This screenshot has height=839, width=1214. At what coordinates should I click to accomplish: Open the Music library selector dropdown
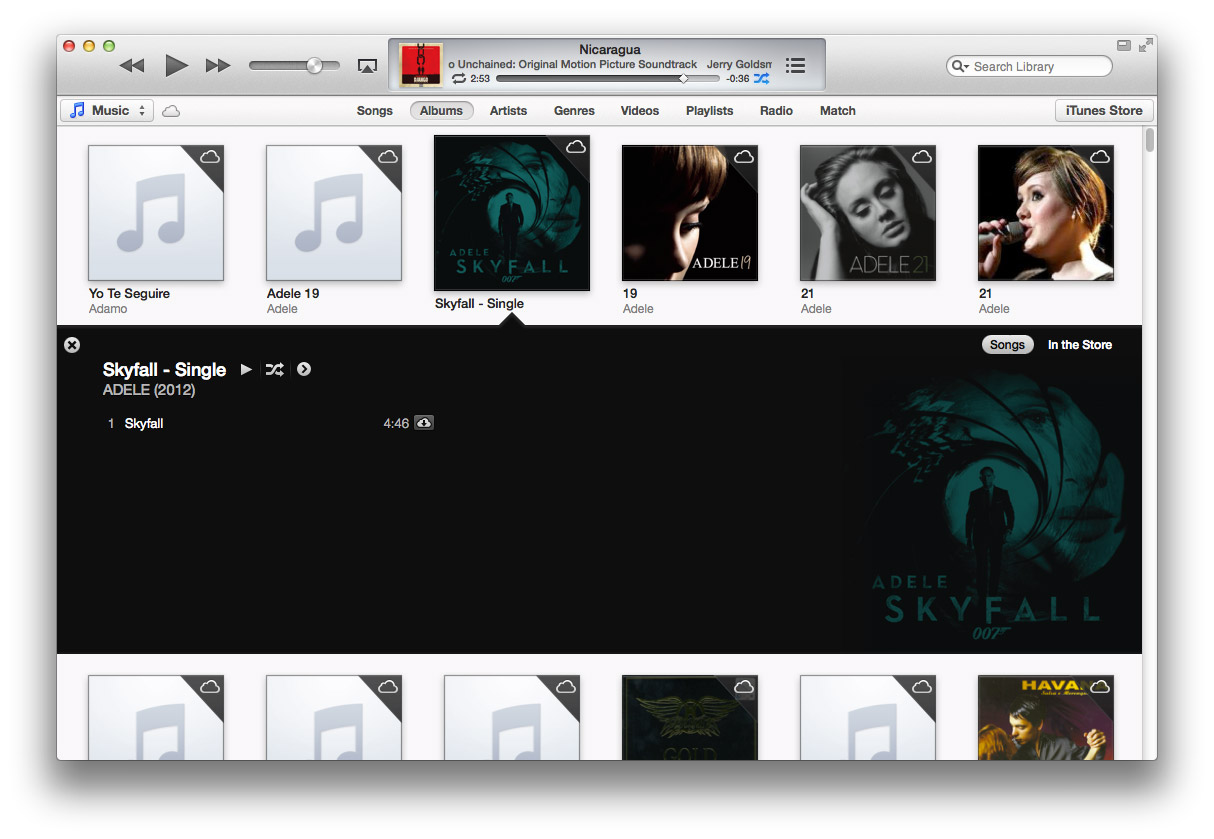click(x=107, y=111)
